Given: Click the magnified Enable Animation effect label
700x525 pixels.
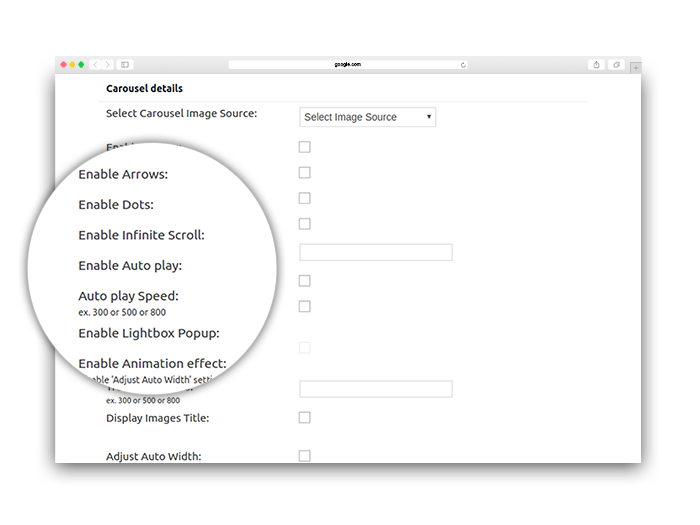Looking at the screenshot, I should (152, 363).
